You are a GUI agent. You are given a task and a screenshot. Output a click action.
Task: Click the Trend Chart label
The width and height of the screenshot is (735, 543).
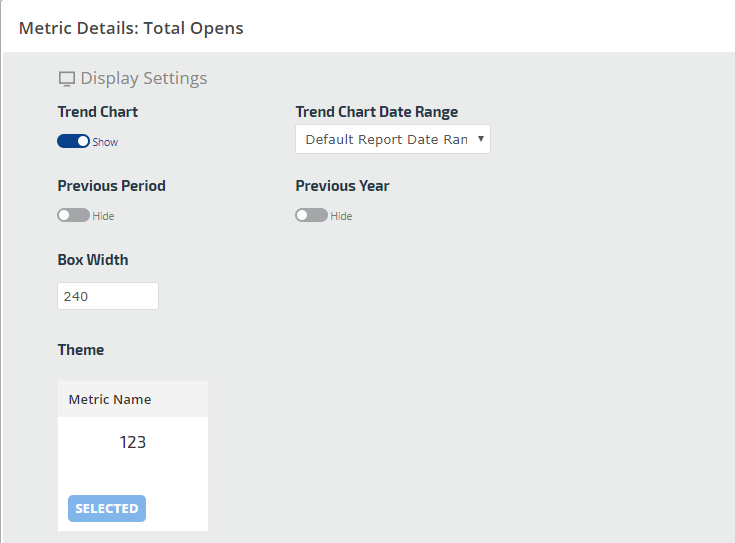(x=98, y=112)
